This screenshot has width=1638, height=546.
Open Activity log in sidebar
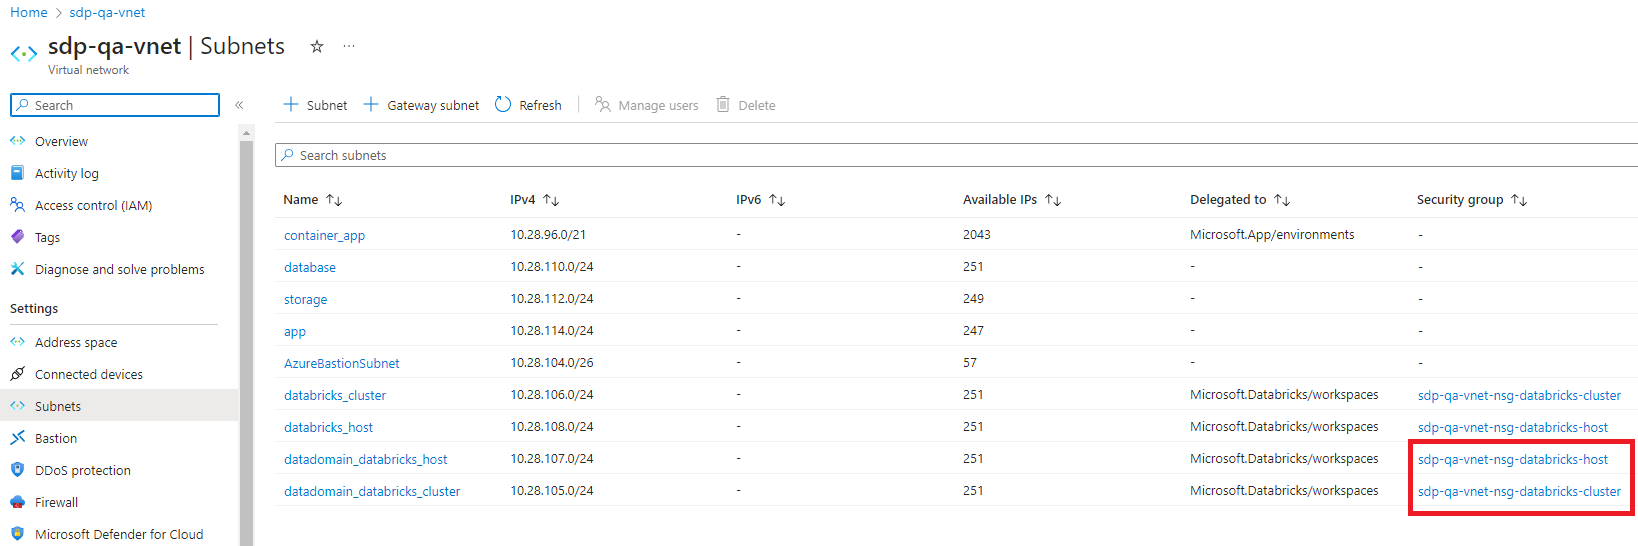click(x=66, y=173)
